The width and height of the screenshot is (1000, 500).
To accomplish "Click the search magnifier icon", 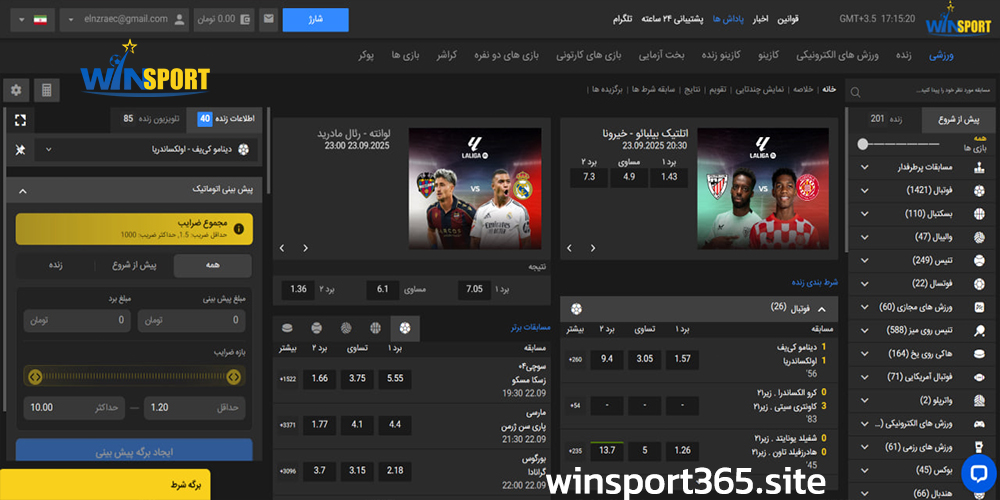I will 855,92.
